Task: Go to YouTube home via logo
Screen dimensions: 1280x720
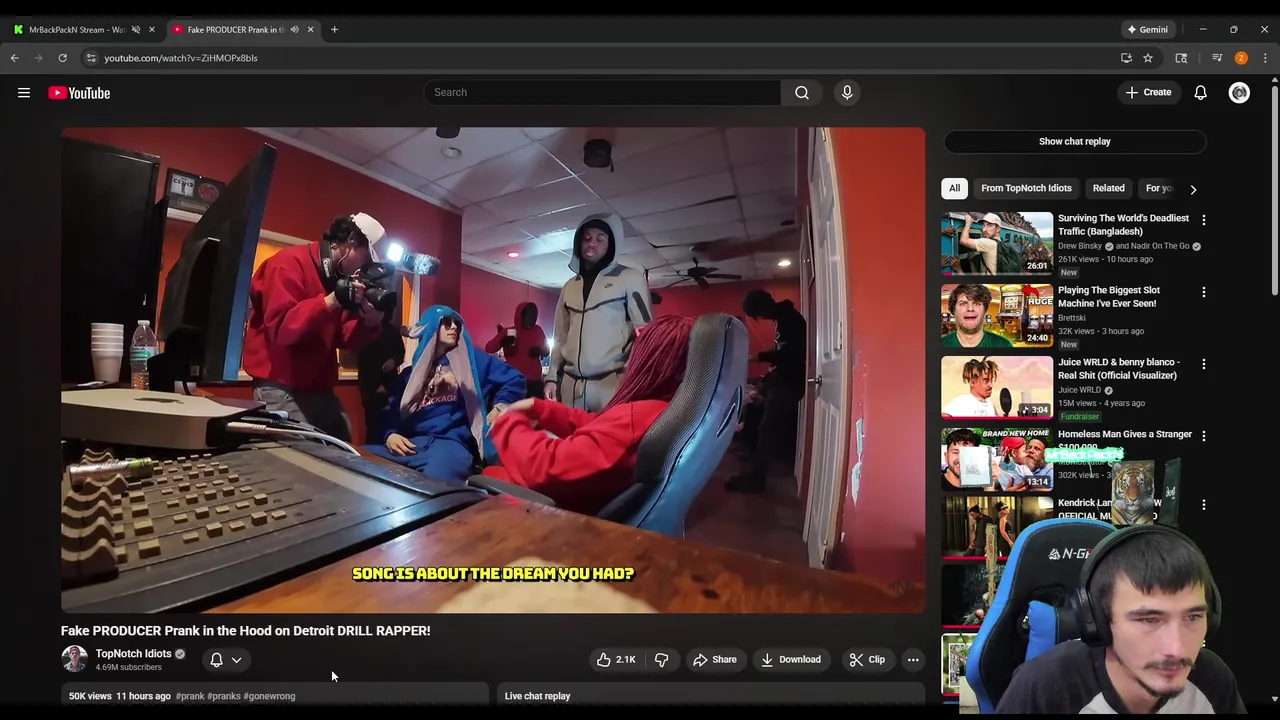Action: click(79, 93)
